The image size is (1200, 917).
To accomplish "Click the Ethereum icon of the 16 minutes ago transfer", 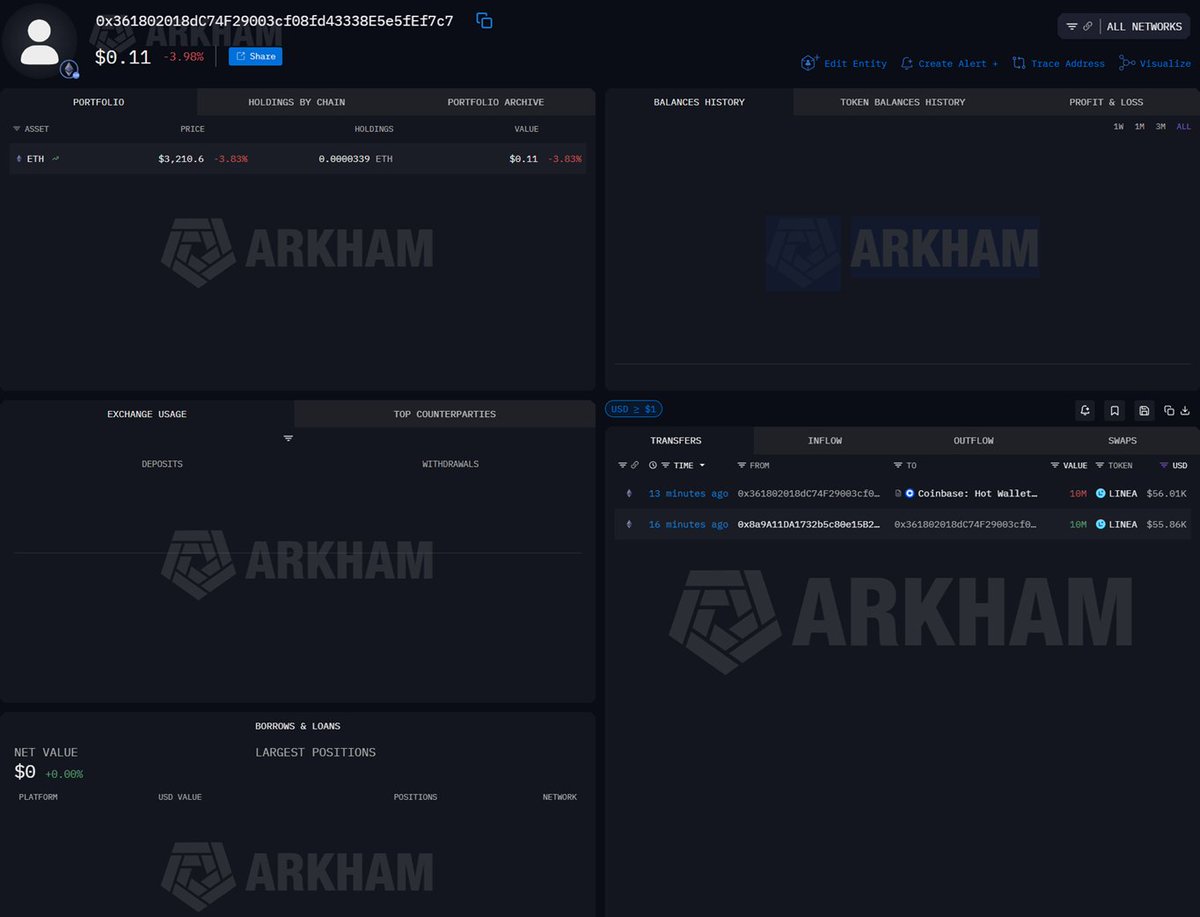I will pos(629,524).
